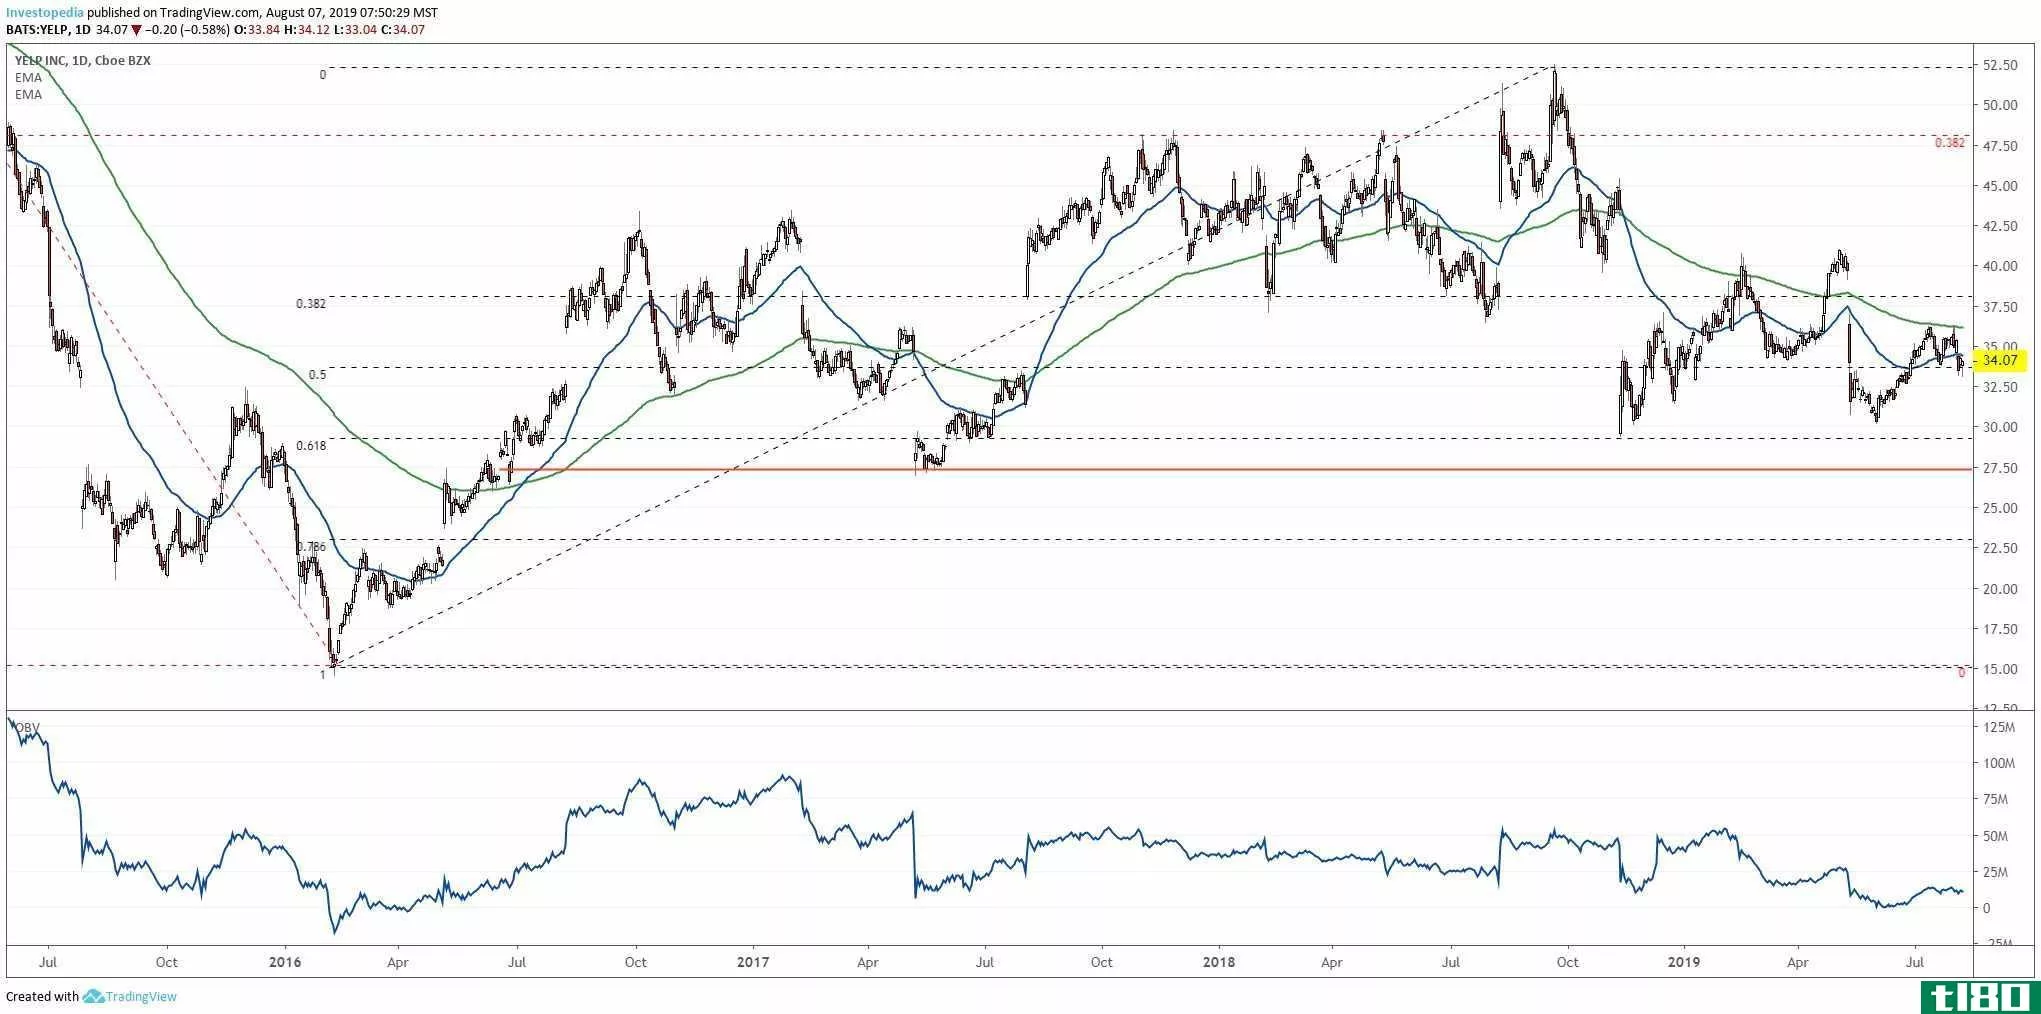Viewport: 2041px width, 1014px height.
Task: Click the 0.618 Fibonacci level label
Action: click(x=311, y=446)
